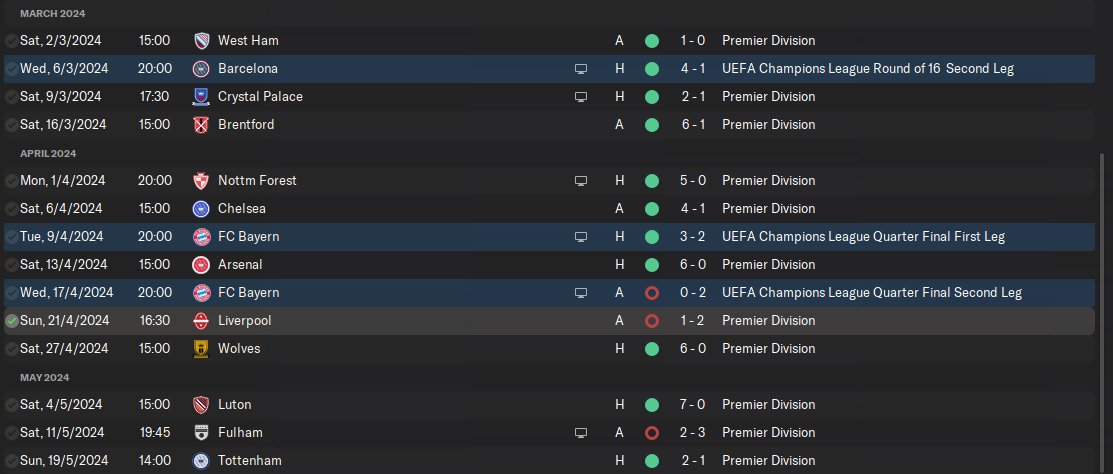Click the Chelsea club badge
The height and width of the screenshot is (474, 1113).
point(201,209)
